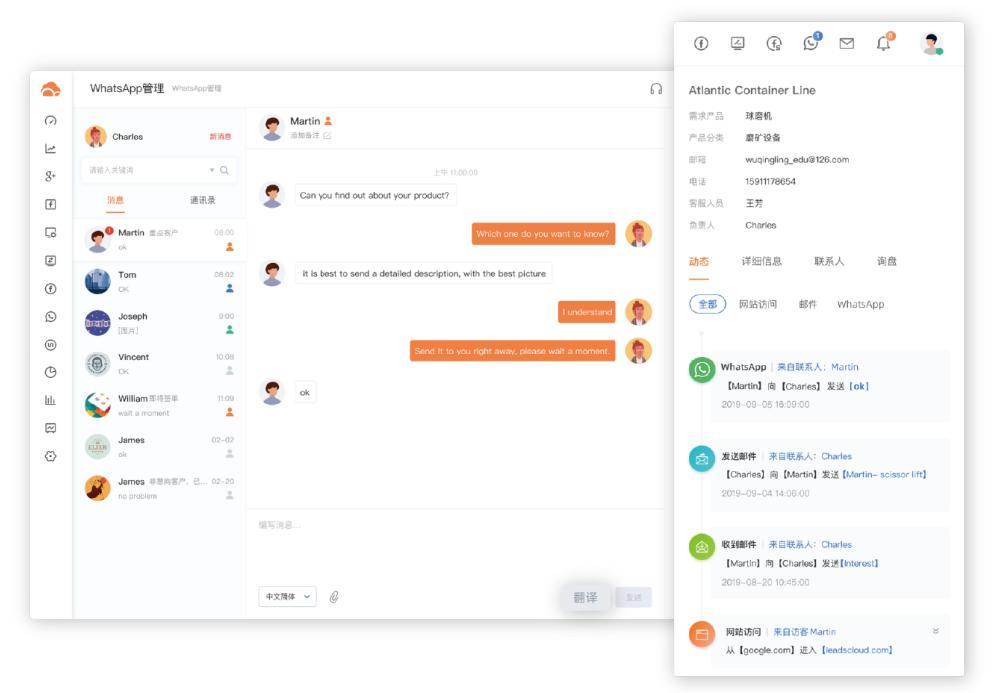Switch to the 联系人 tab in right panel
This screenshot has width=993, height=693.
point(830,259)
